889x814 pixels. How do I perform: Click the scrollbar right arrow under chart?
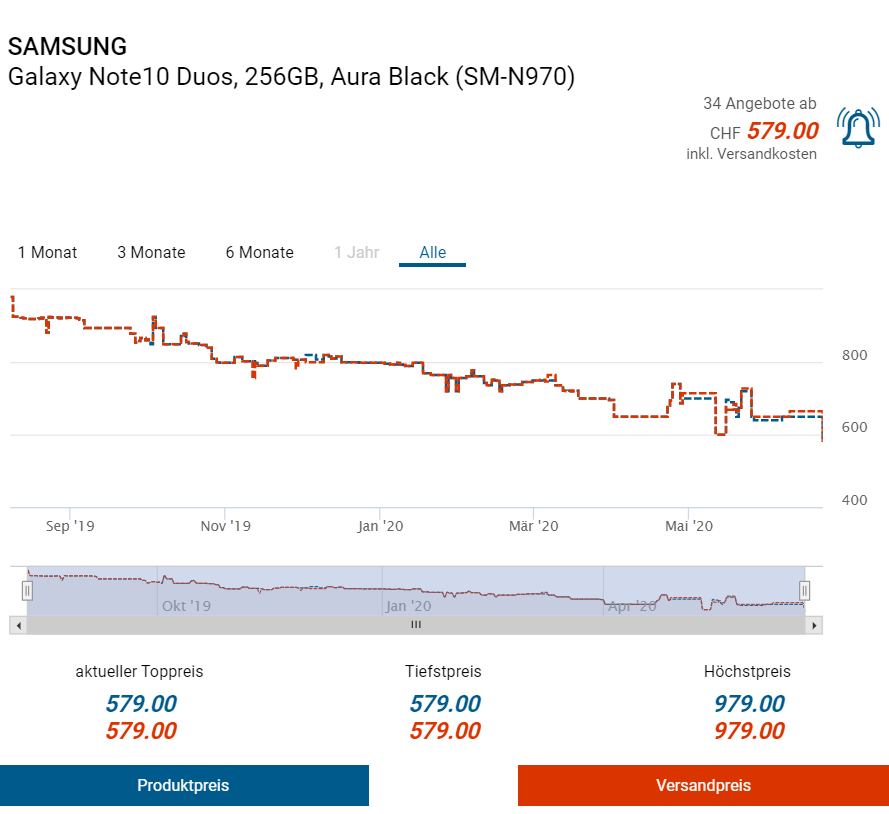815,625
